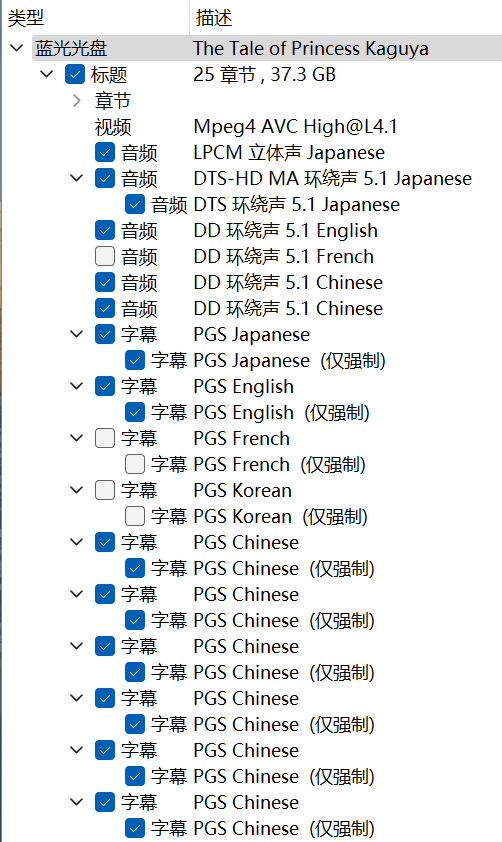The image size is (502, 842).
Task: Enable the full PGS Korean subtitle checkbox
Action: pos(105,490)
